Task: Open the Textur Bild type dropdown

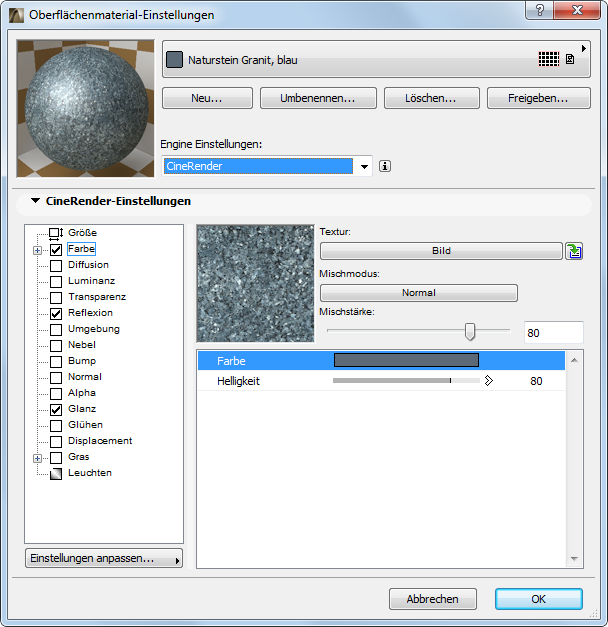Action: 441,251
